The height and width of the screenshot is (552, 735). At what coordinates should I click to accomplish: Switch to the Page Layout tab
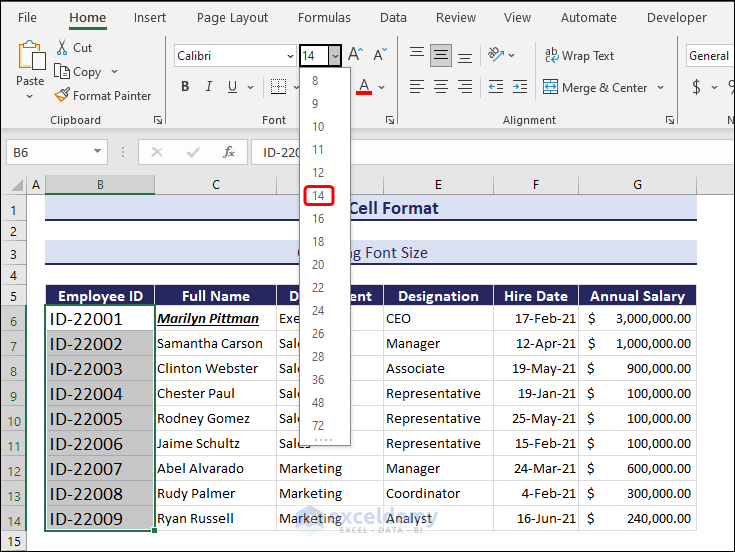pos(232,18)
